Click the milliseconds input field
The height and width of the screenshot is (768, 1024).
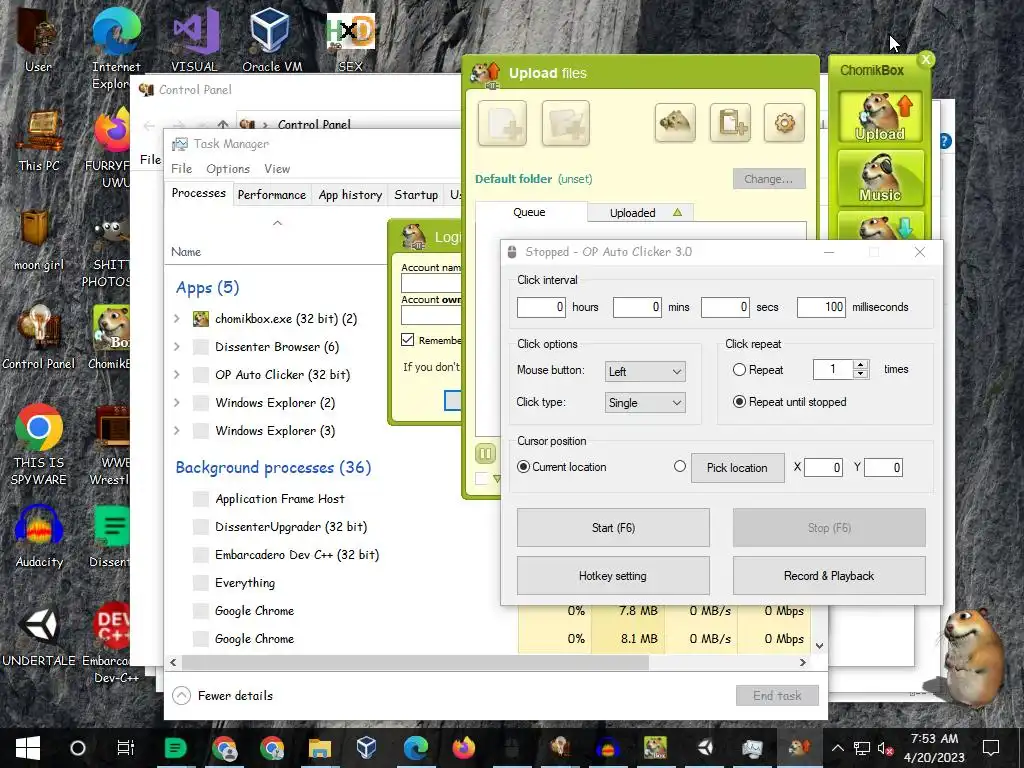[x=822, y=307]
